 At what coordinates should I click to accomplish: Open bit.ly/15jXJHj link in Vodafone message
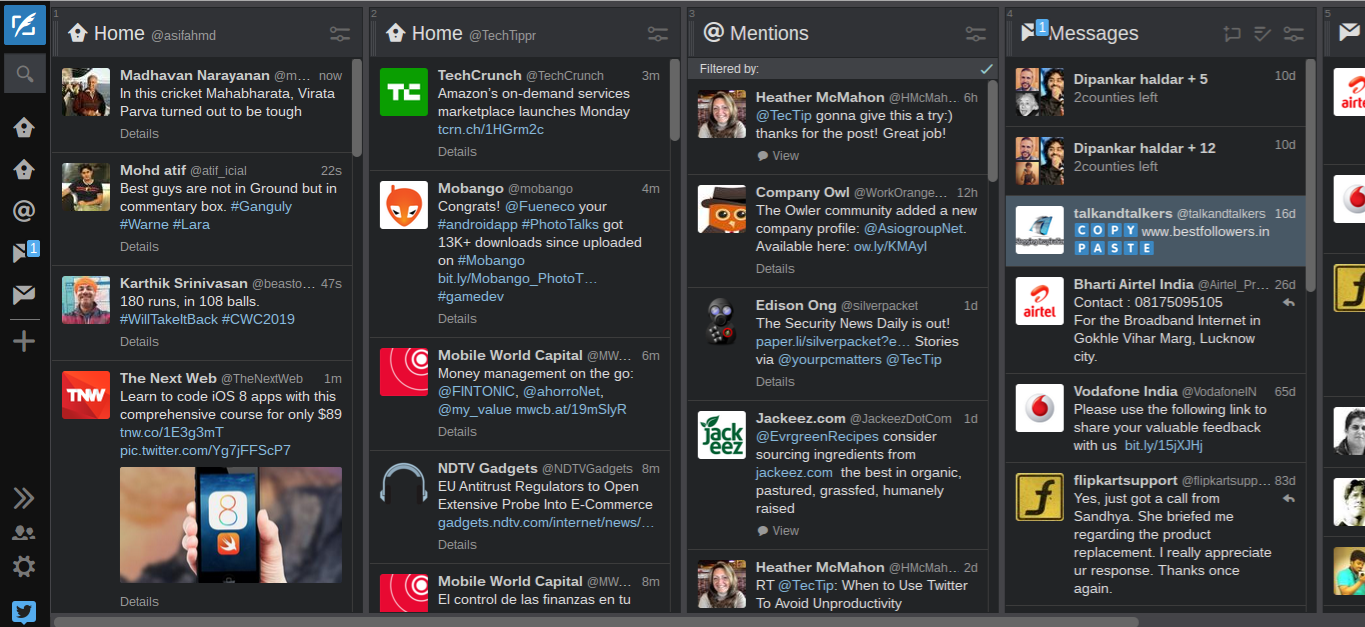click(1163, 445)
